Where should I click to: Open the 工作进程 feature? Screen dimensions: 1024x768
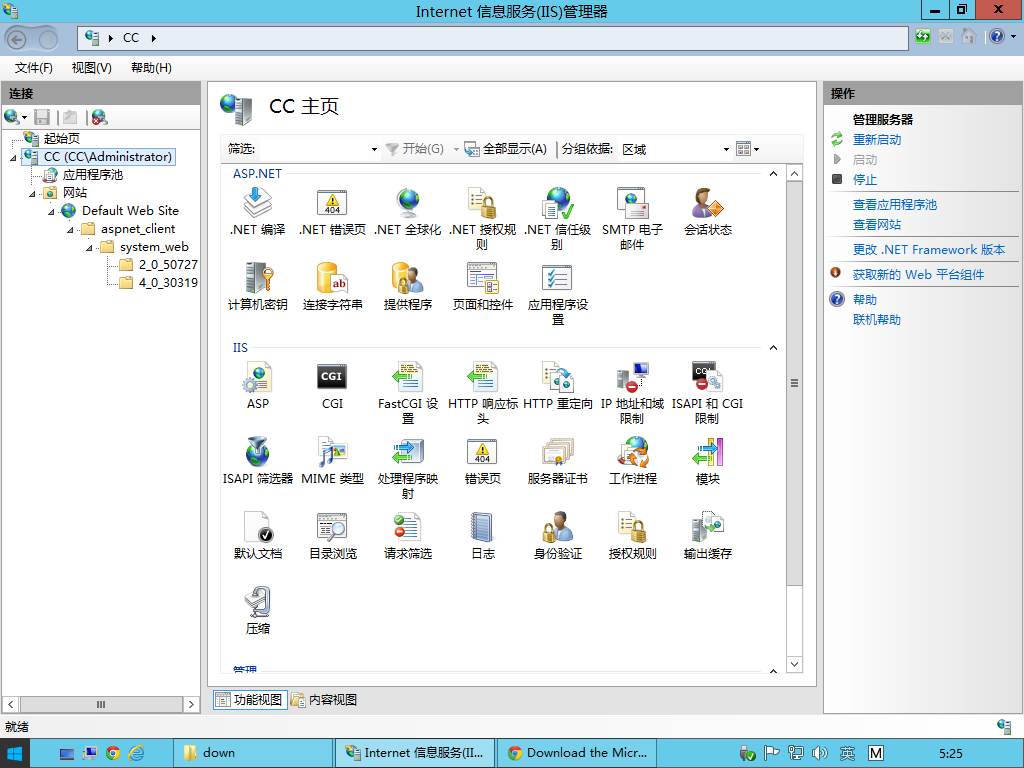(632, 461)
